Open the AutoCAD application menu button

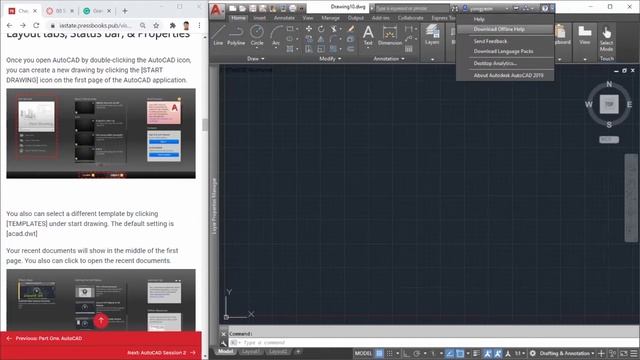216,10
